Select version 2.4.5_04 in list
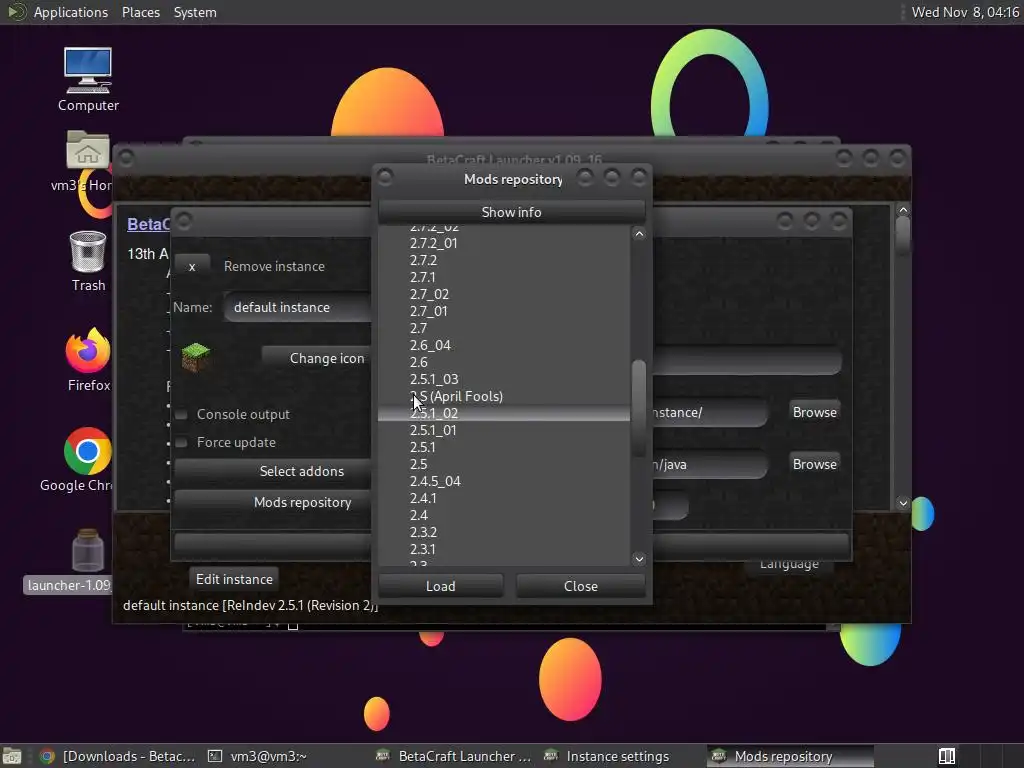1024x768 pixels. 504,481
